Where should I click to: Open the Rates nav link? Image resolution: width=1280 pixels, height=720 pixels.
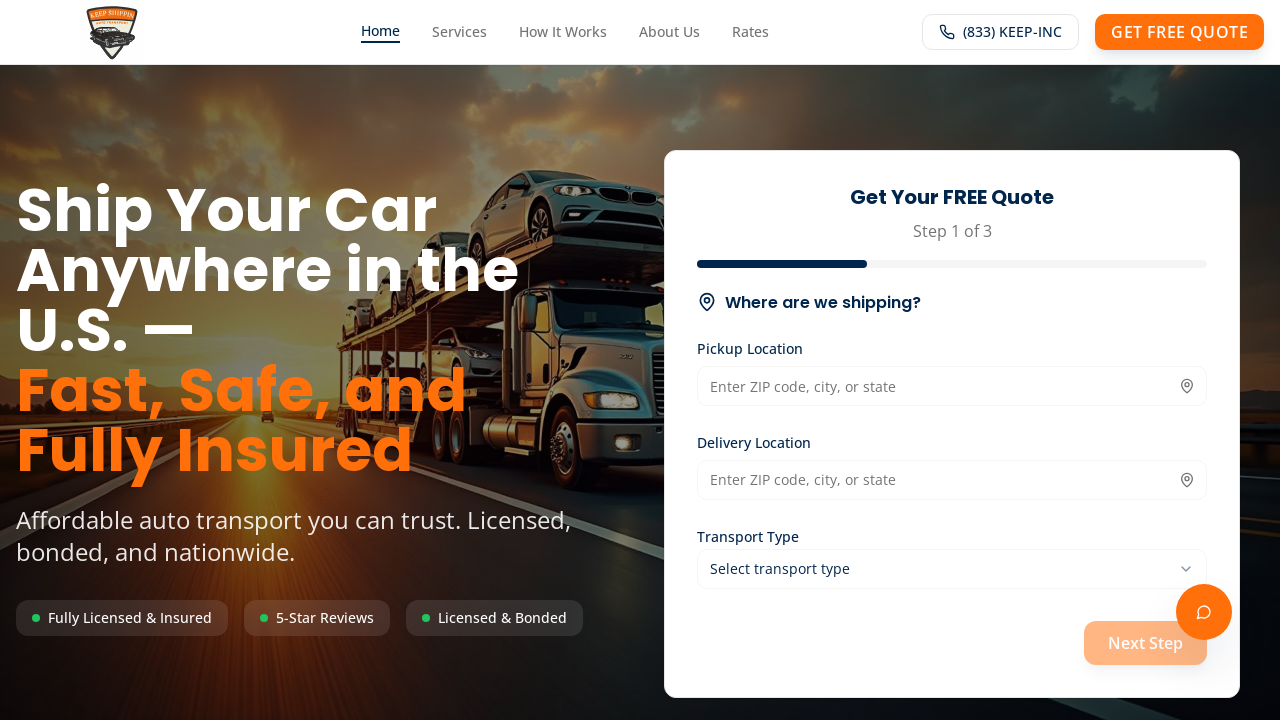click(x=750, y=32)
